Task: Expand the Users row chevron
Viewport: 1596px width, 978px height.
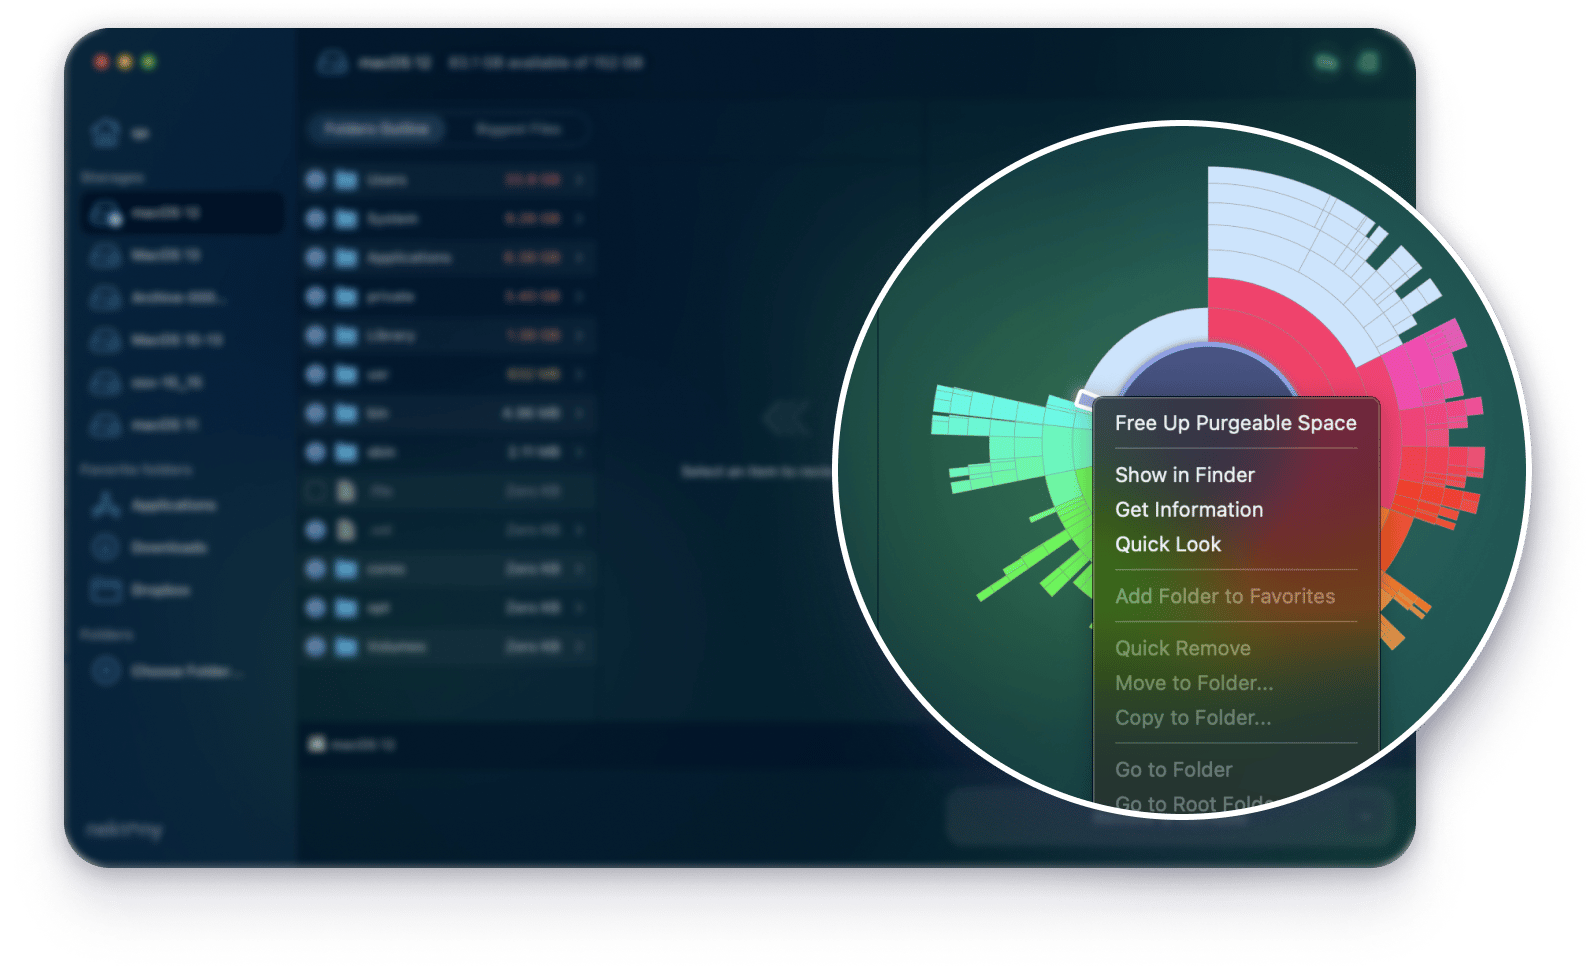Action: 579,180
